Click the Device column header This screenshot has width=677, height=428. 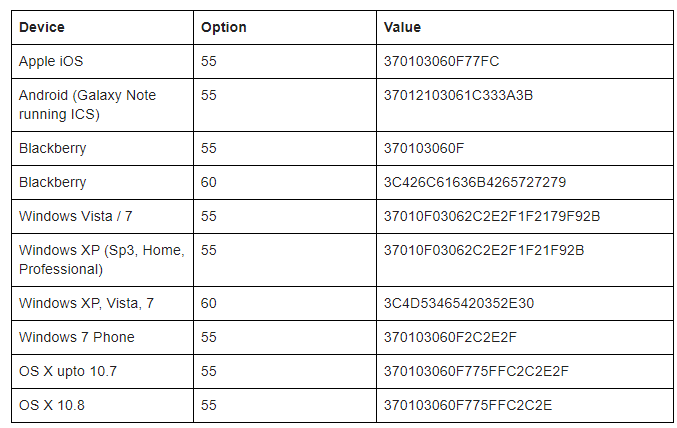(40, 28)
